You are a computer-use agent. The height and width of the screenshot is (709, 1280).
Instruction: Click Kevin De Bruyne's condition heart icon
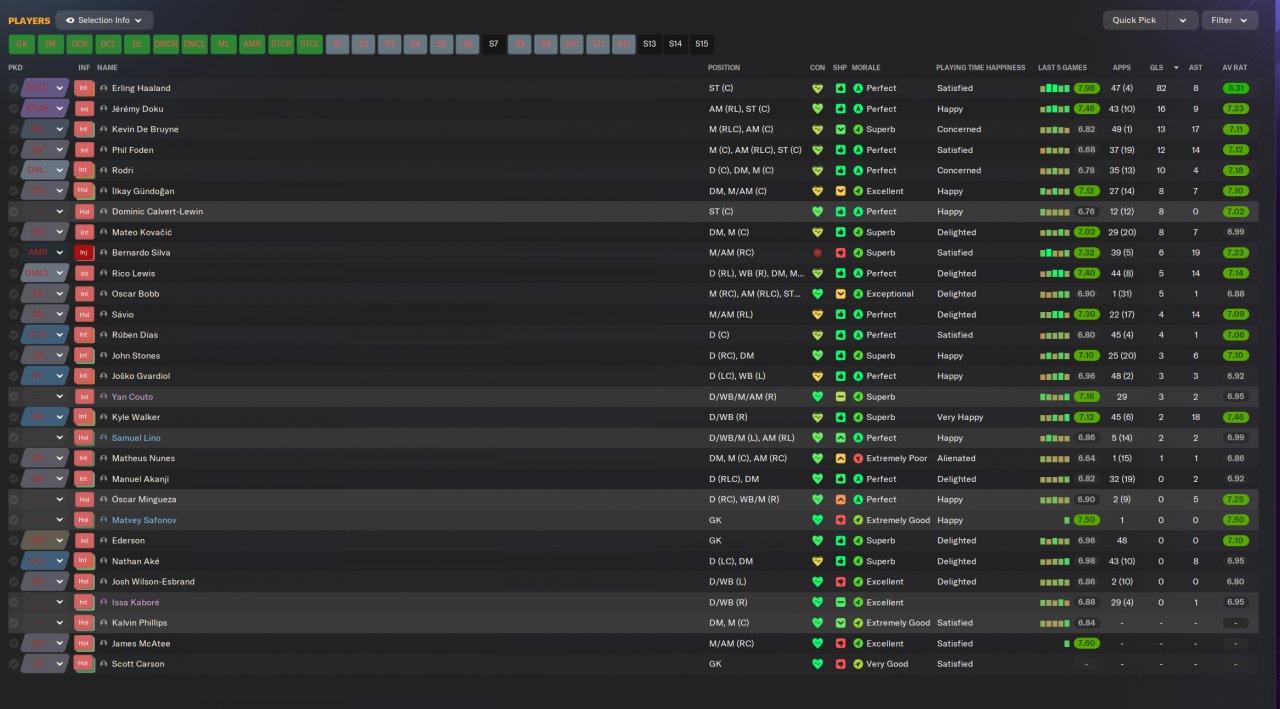click(818, 129)
